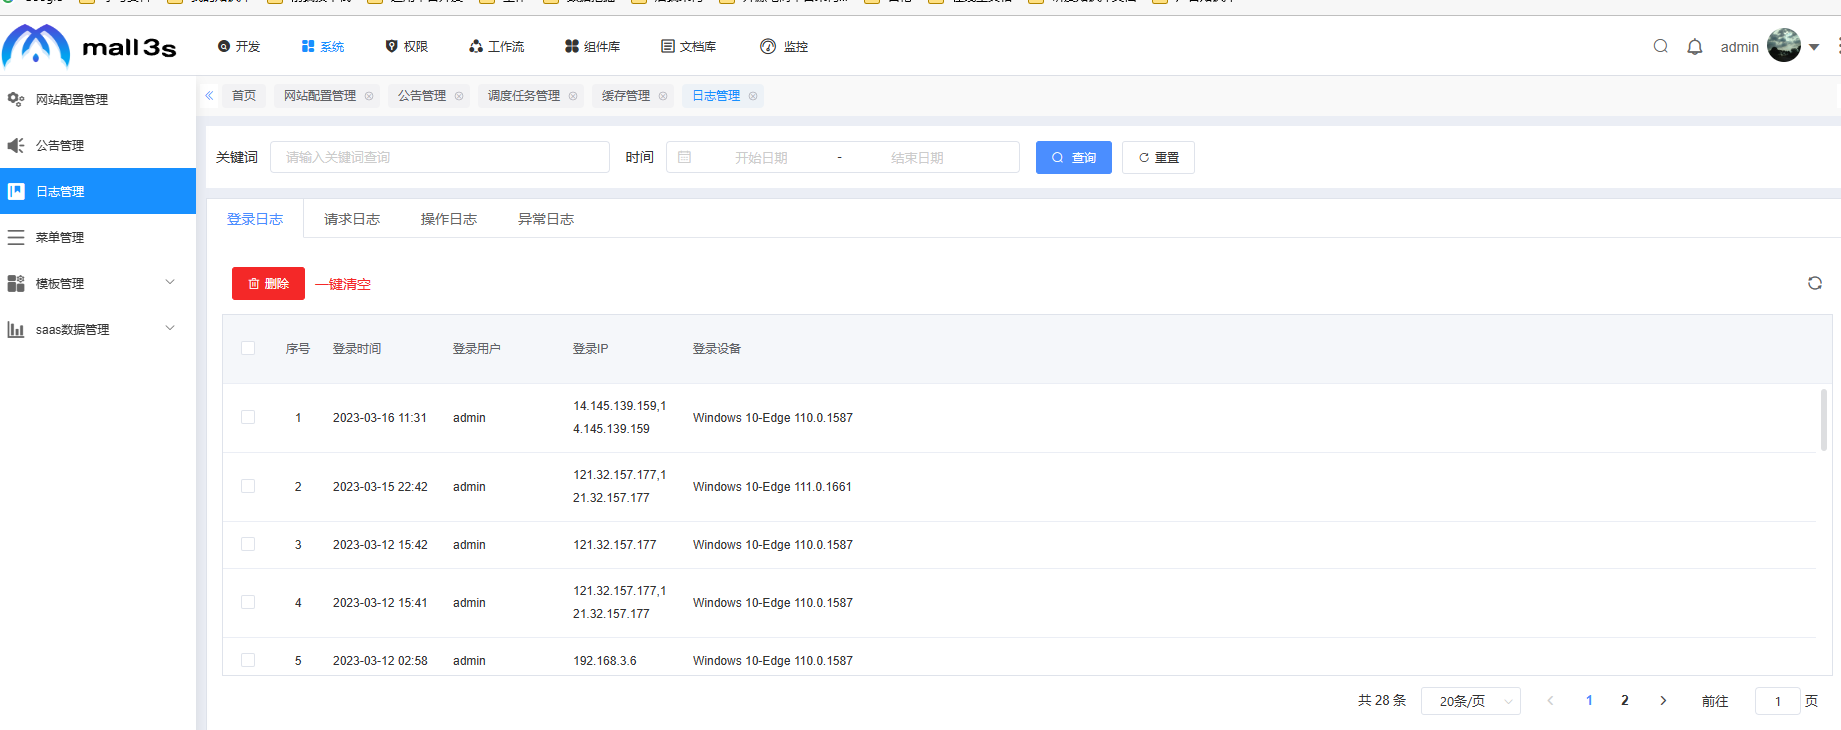Click the 重置 reset button
Screen dimensions: 1841x730
1158,157
